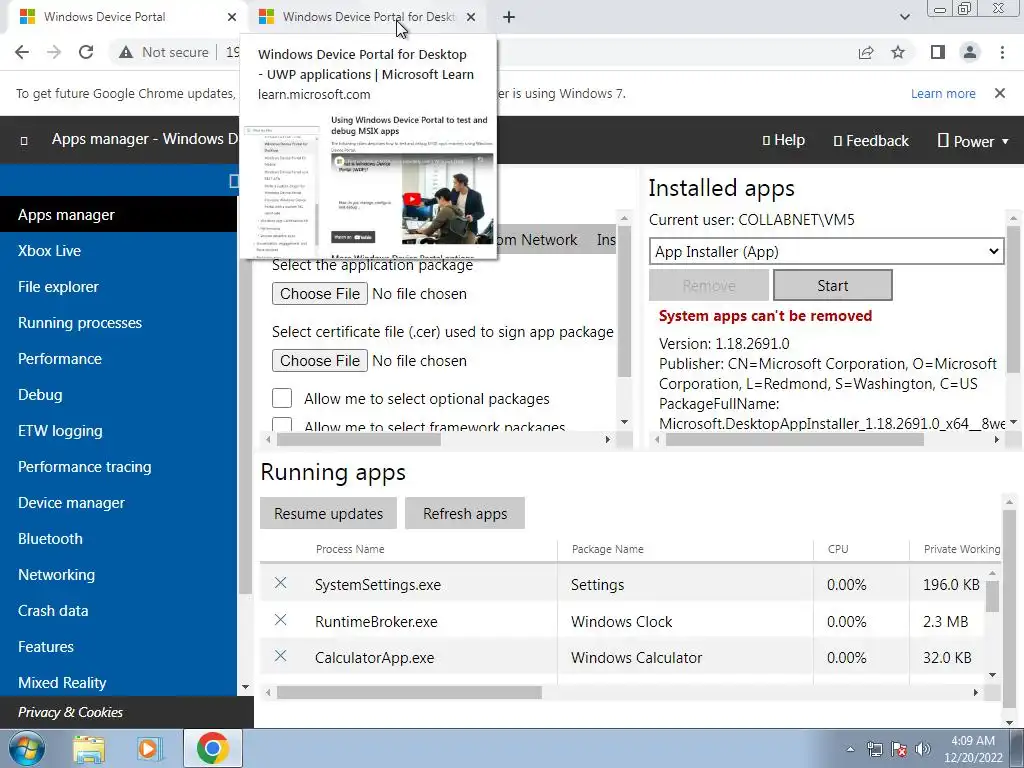
Task: Click Resume updates in Running apps
Action: coord(328,513)
